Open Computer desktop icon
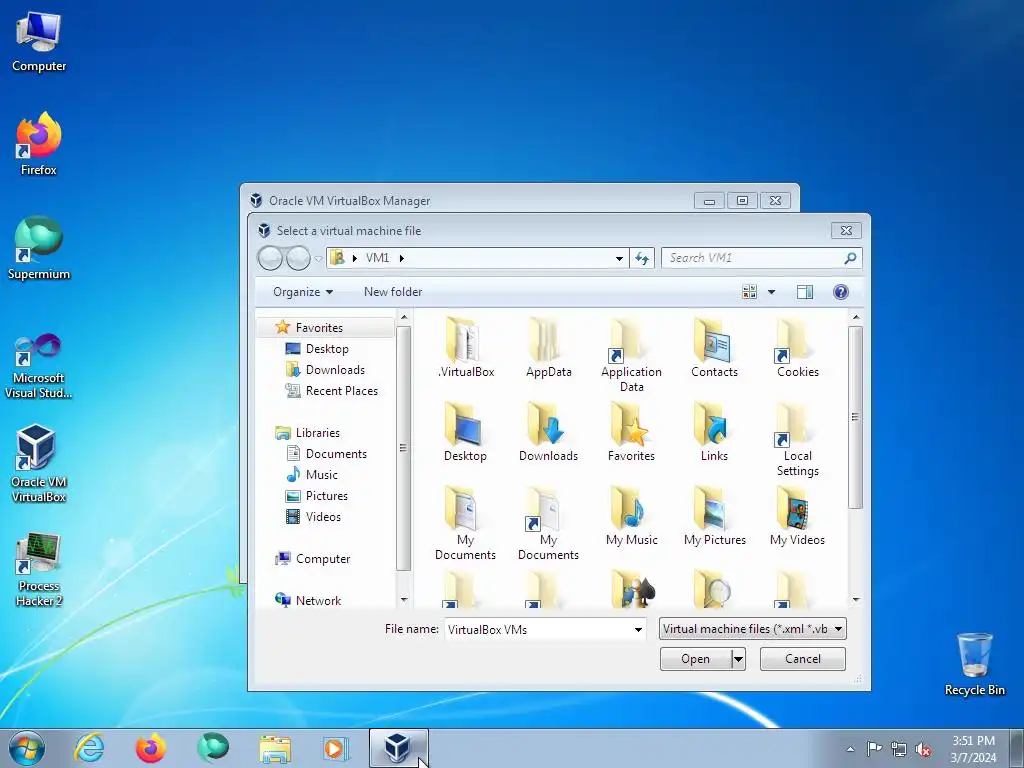Screen dimensions: 1024x768 coord(39,41)
